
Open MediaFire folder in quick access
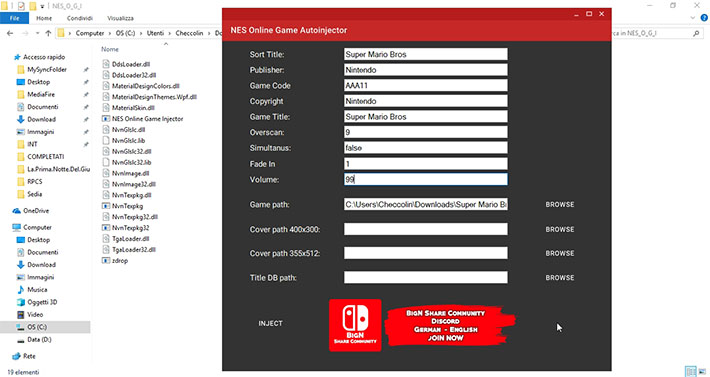[41, 95]
